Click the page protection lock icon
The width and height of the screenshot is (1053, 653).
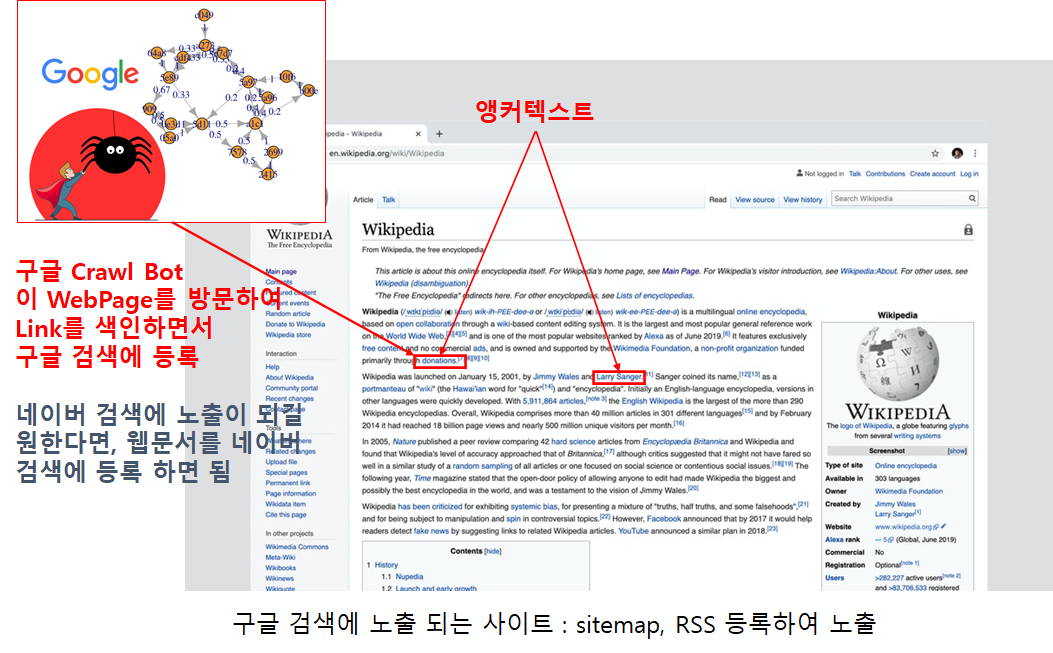pos(968,230)
